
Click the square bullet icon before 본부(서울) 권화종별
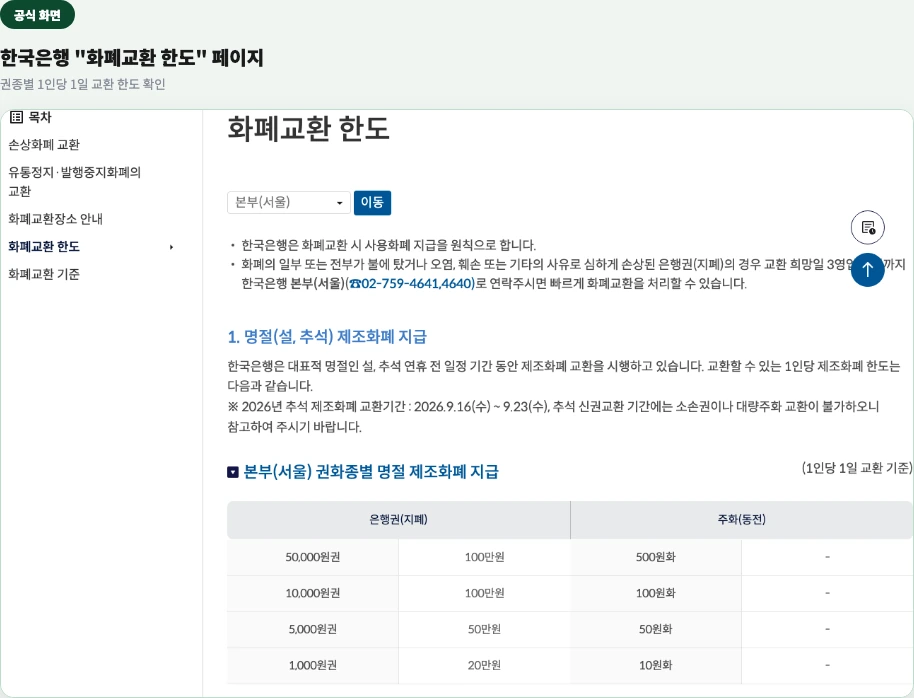point(233,472)
